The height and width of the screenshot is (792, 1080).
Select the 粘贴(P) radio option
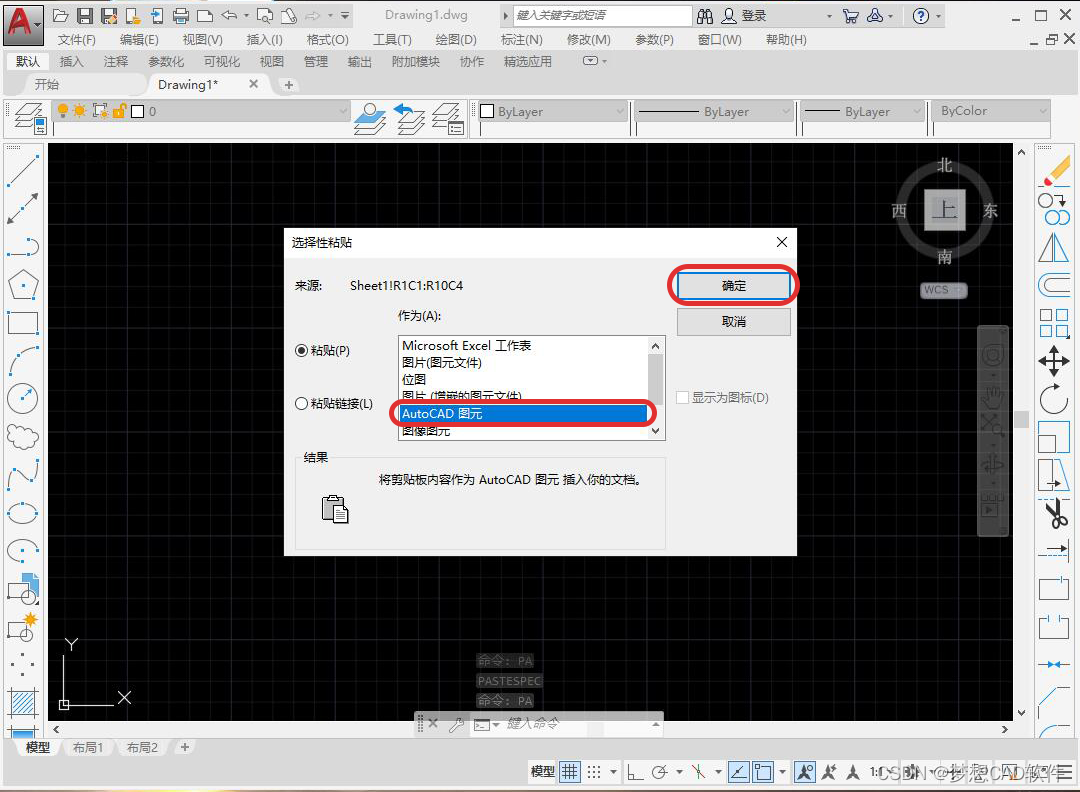(322, 351)
